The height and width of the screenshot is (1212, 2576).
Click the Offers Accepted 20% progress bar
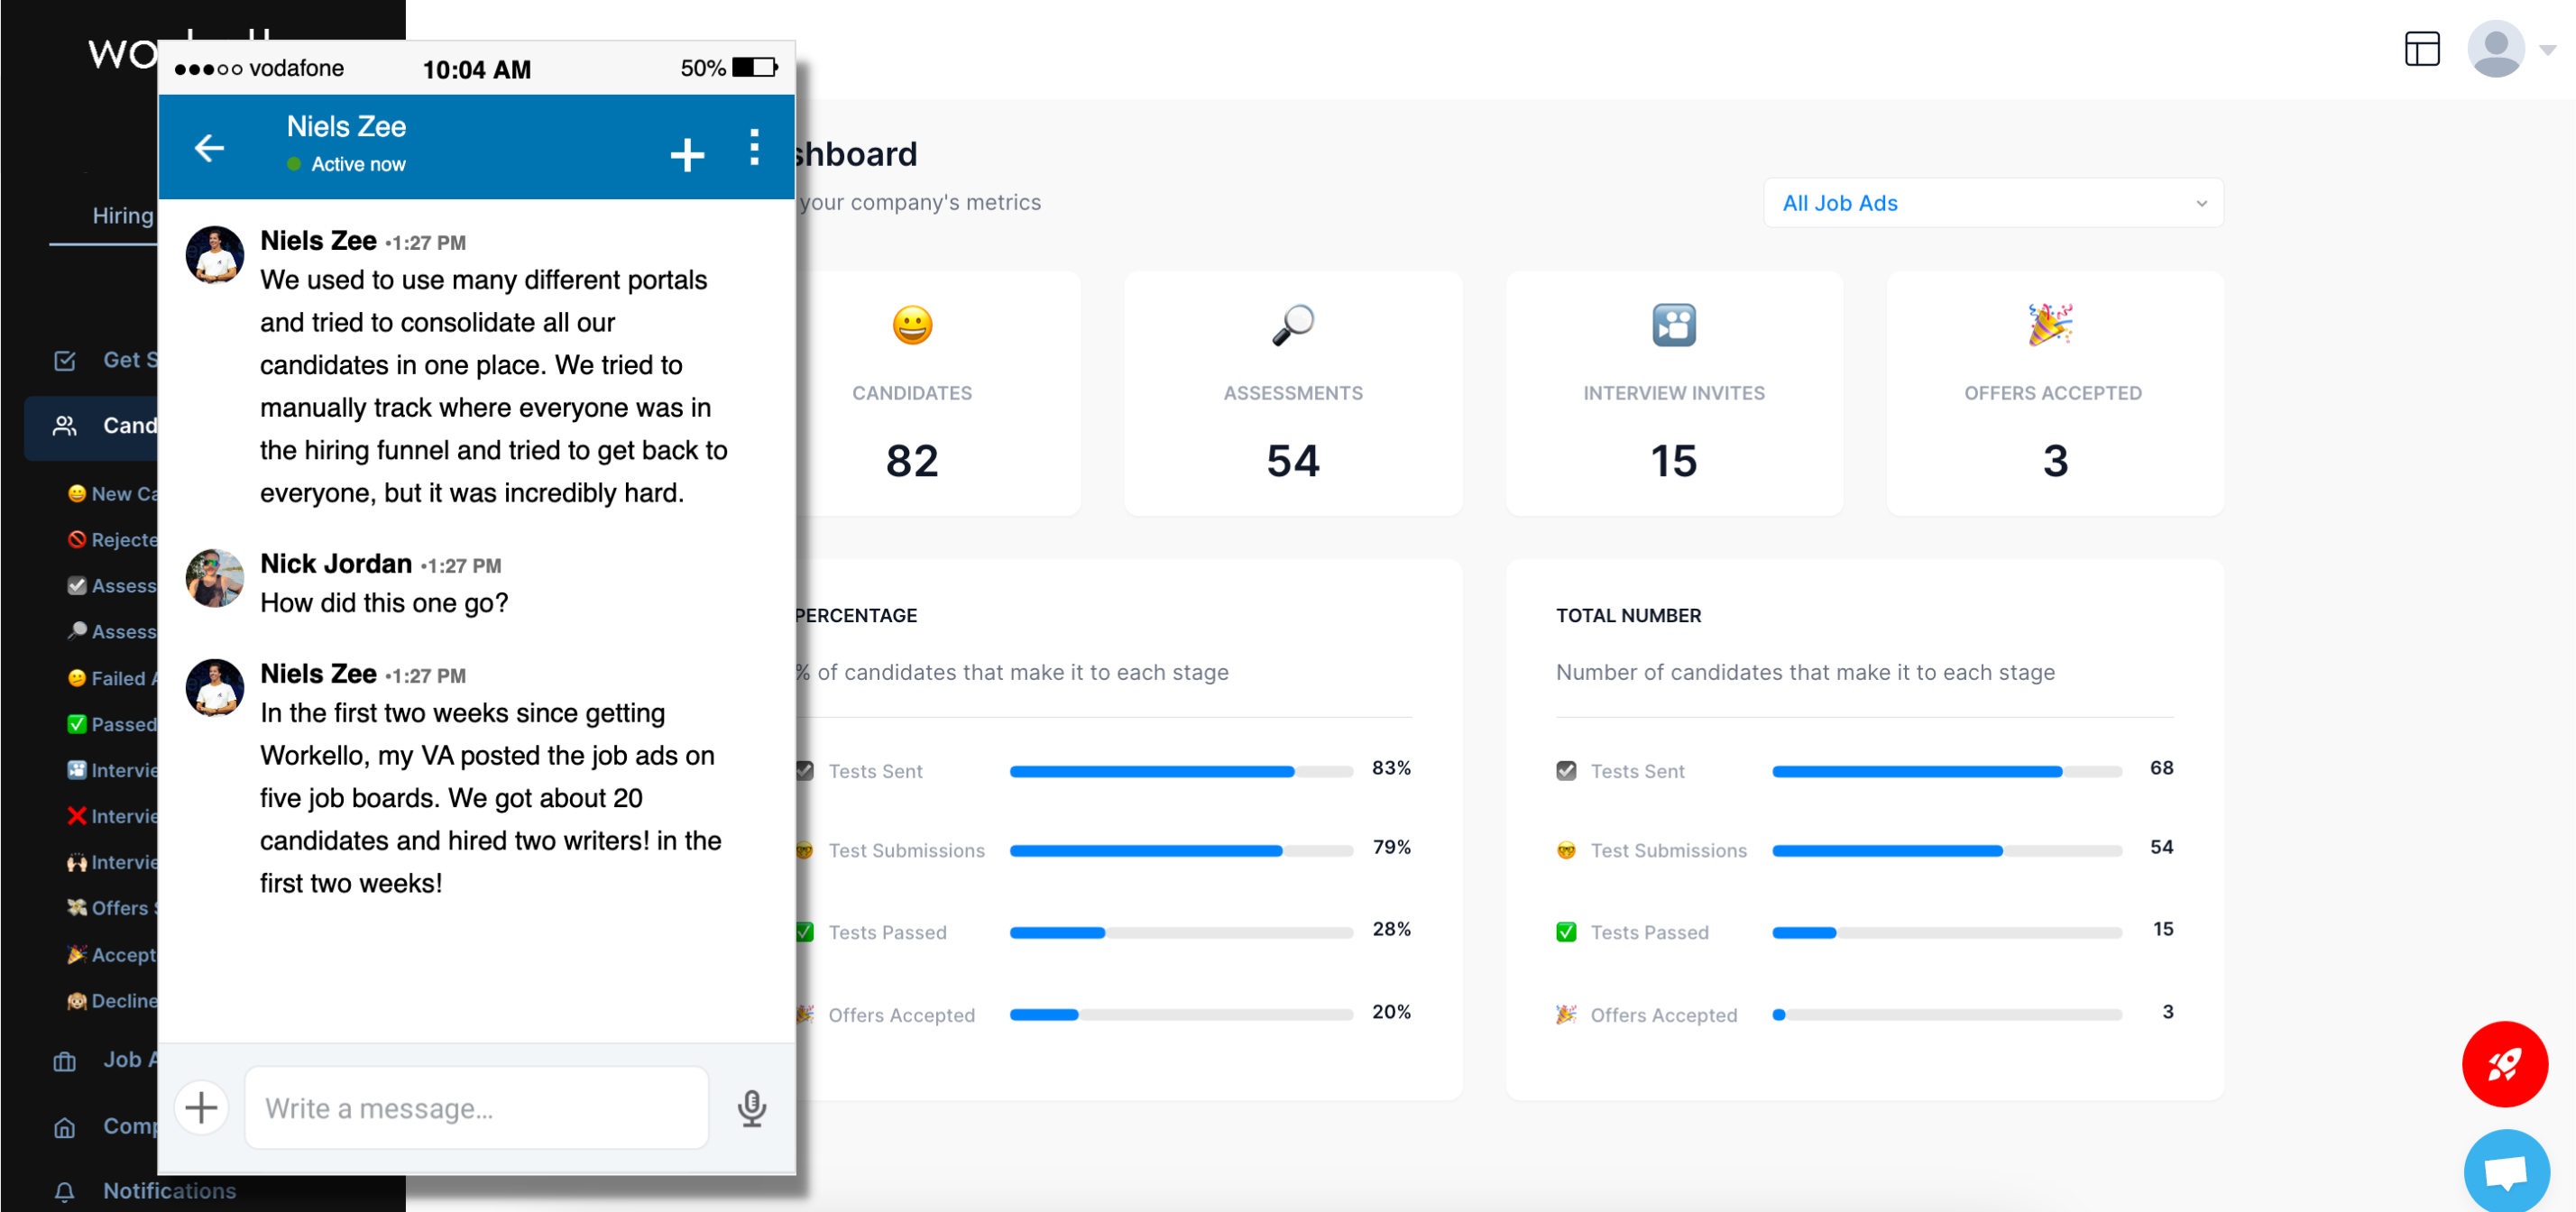click(x=1181, y=1015)
